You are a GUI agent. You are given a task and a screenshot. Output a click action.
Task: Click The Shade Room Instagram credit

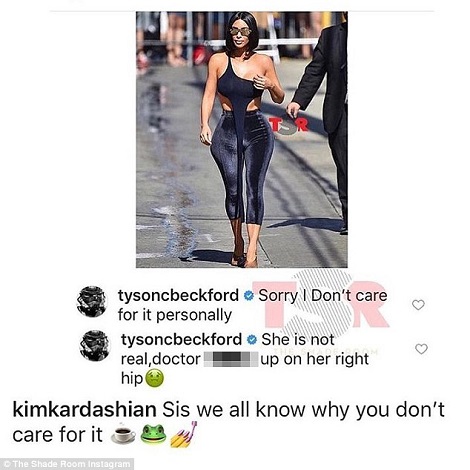click(67, 464)
